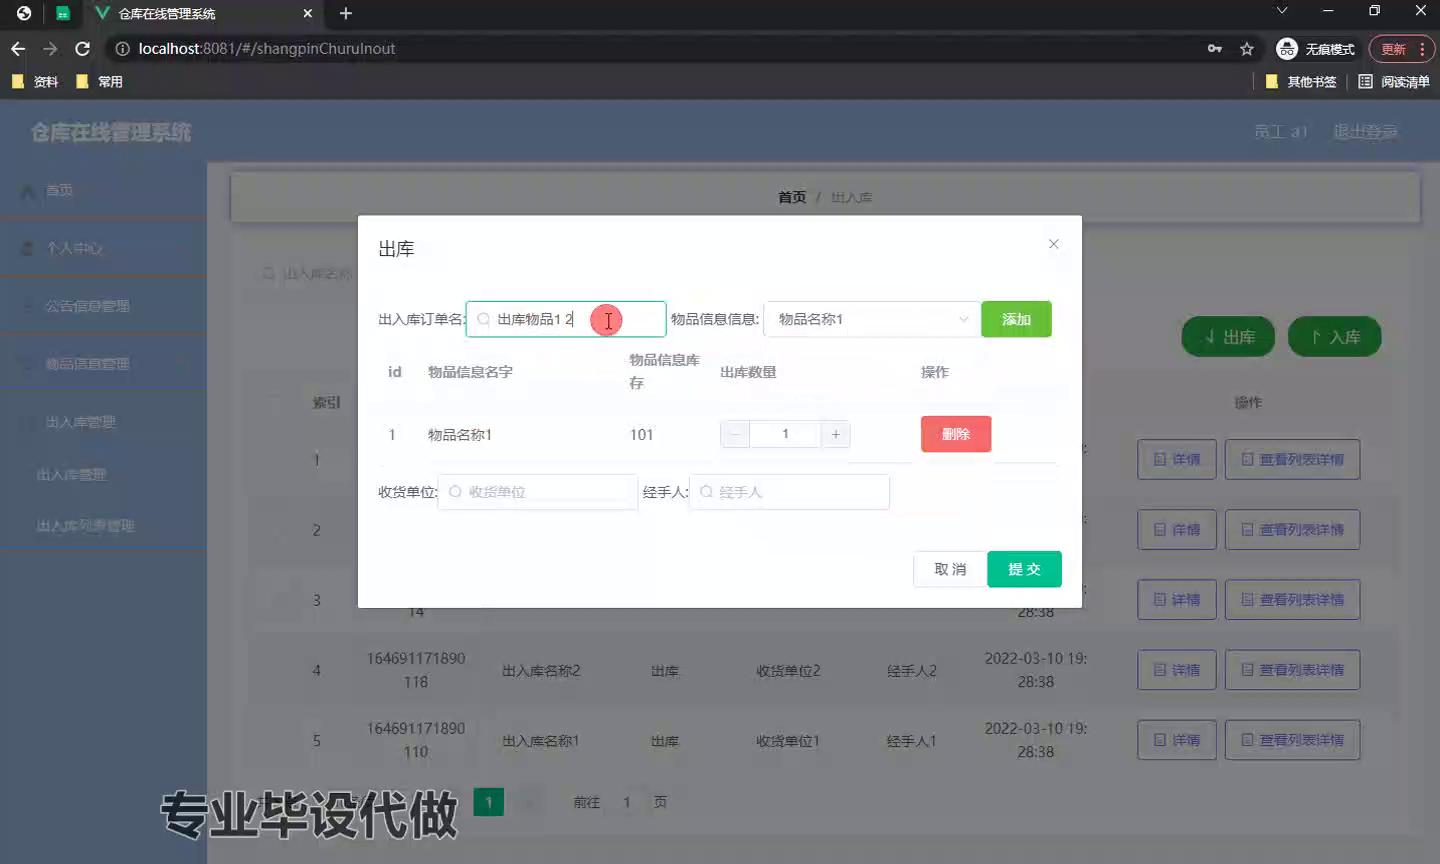Open 查看列表详情 for row 1
Screen dimensions: 1440x864
click(x=1292, y=459)
